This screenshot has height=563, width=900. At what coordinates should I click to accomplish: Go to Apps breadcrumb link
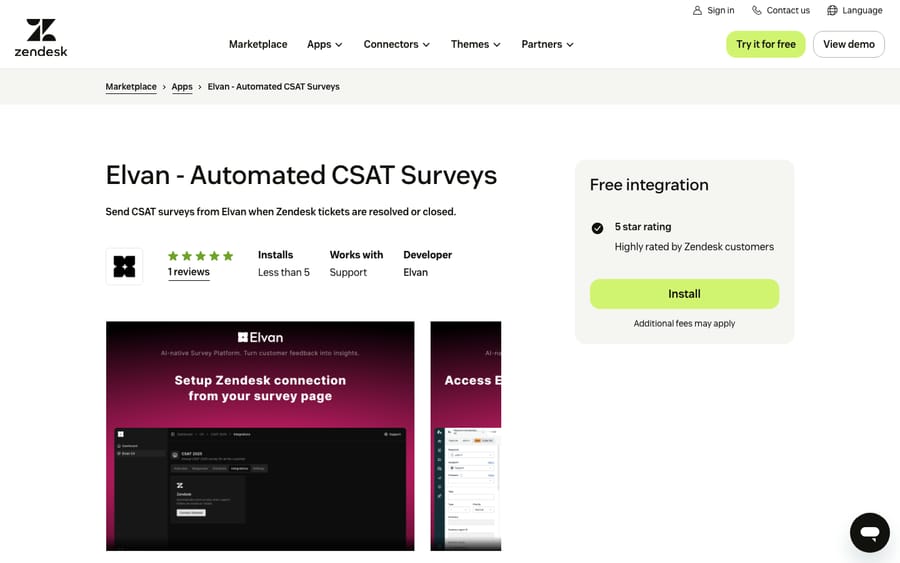pos(182,87)
